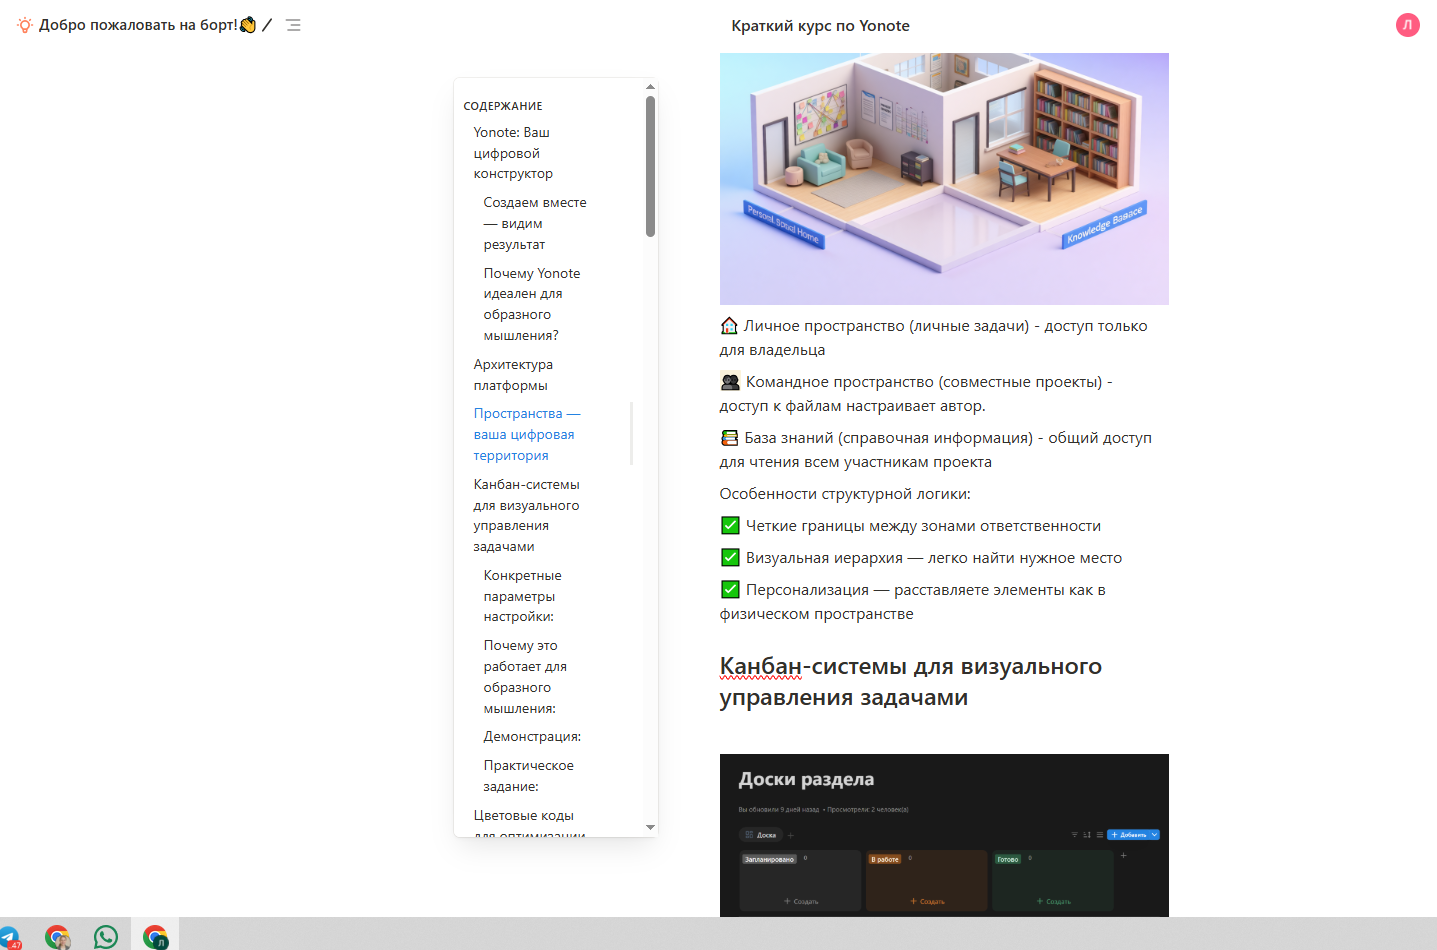Click the "Канбан-системы для визуального управления задачами" document heading

click(910, 682)
